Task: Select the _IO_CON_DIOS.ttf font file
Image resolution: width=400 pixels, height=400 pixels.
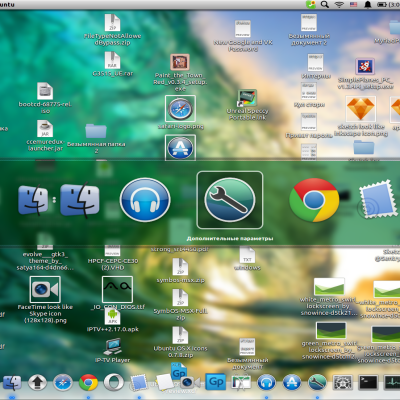Action: point(117,293)
